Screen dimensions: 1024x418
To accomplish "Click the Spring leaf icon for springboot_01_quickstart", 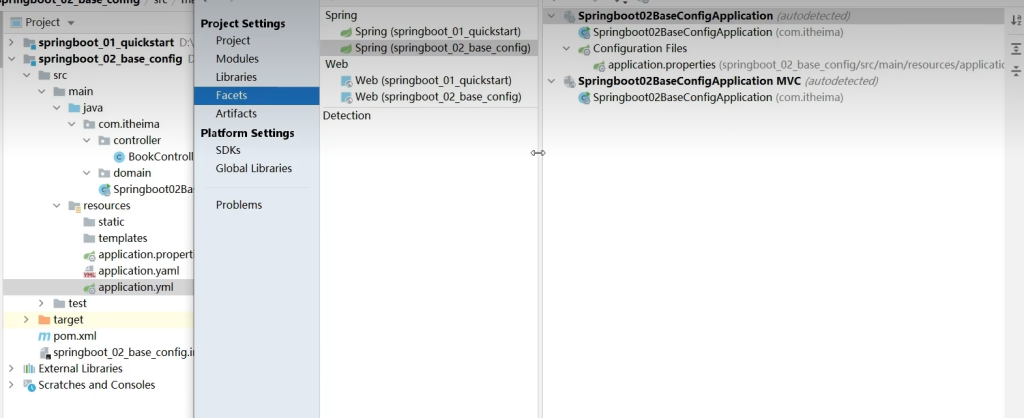I will (347, 32).
